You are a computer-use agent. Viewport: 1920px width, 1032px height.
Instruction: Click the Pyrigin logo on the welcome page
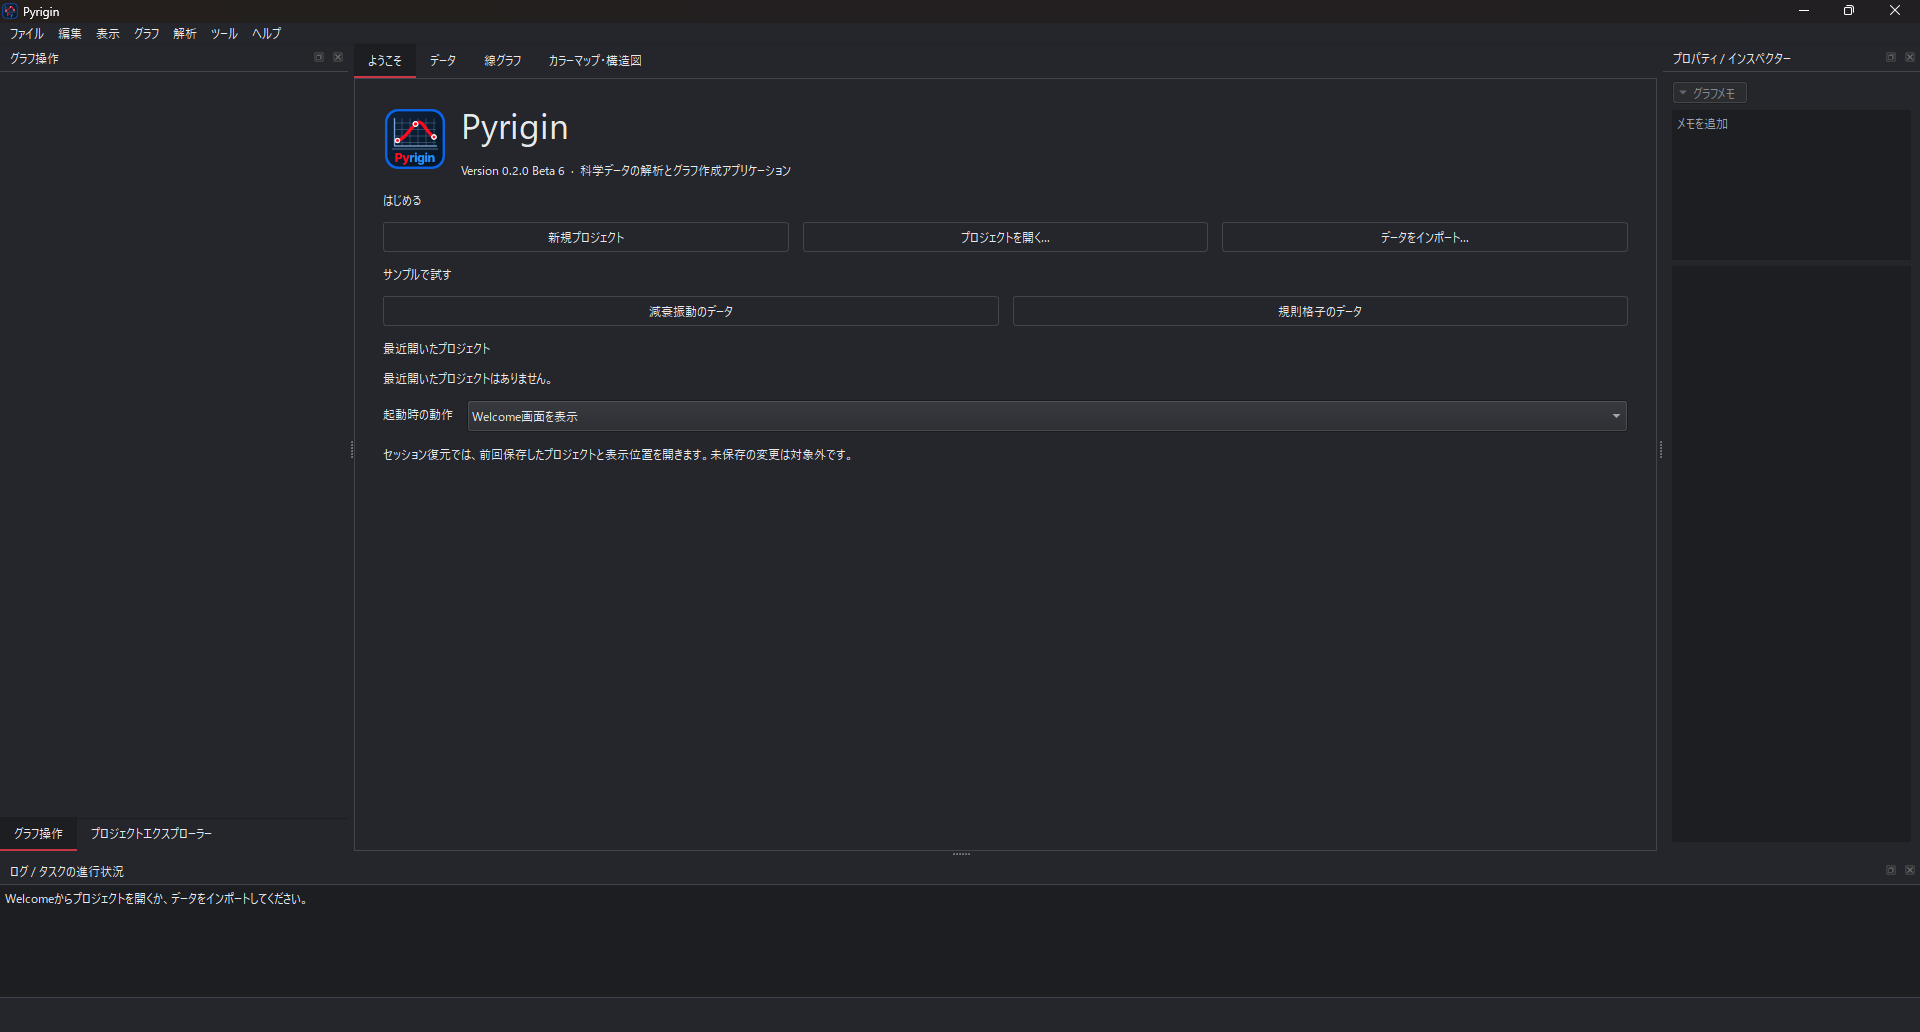click(415, 139)
